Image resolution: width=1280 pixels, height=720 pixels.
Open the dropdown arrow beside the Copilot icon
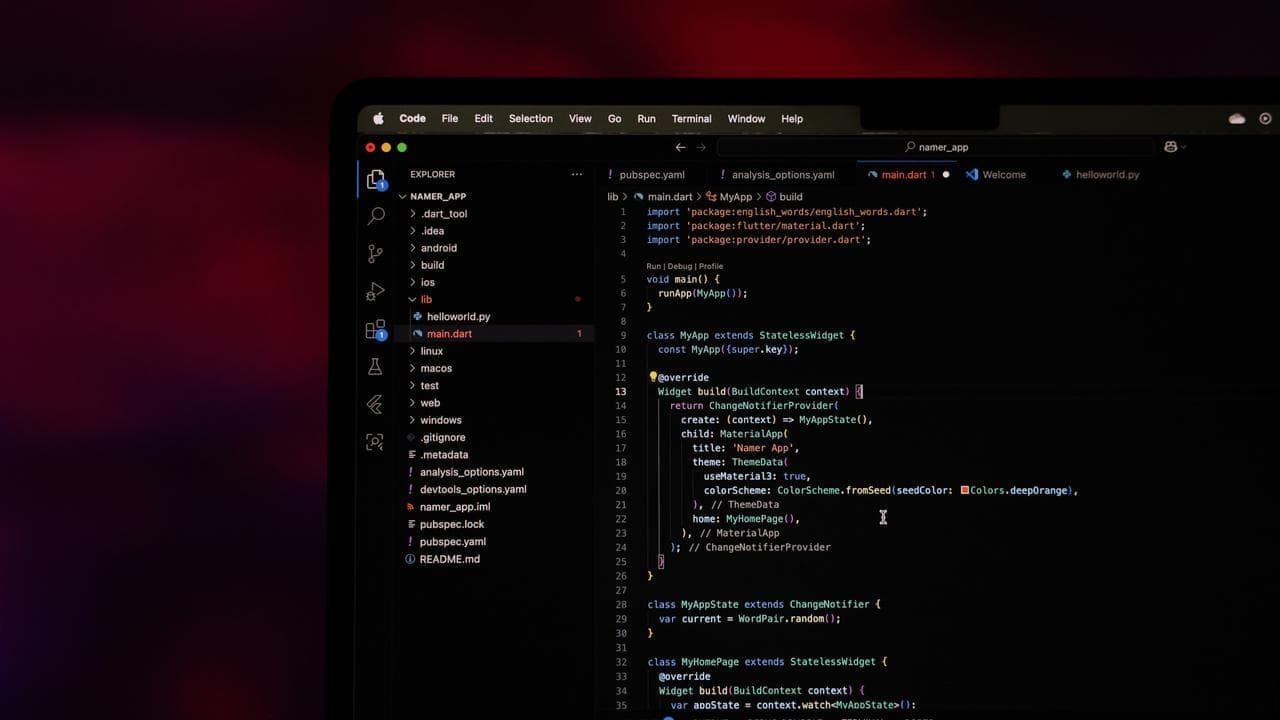tap(1184, 147)
